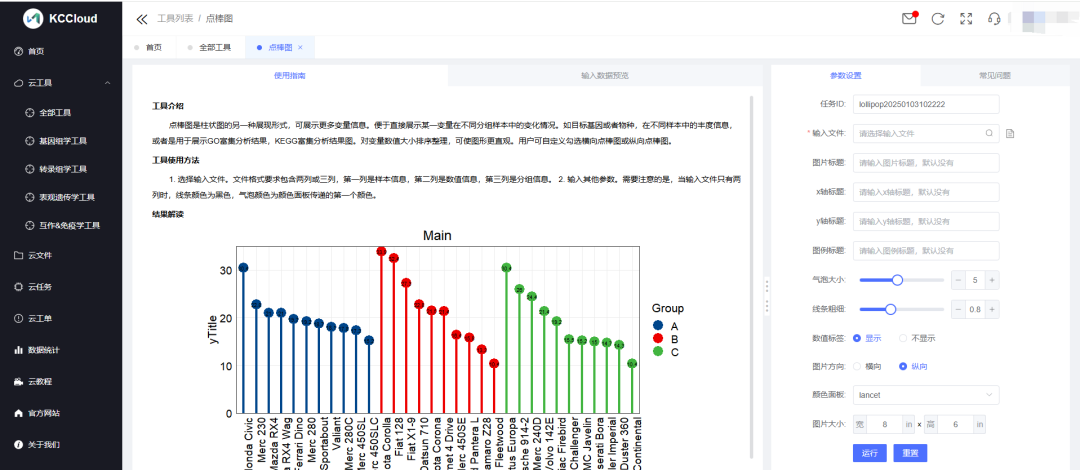The width and height of the screenshot is (1080, 470).
Task: Open the 输入数据预览 tab
Action: [x=605, y=75]
